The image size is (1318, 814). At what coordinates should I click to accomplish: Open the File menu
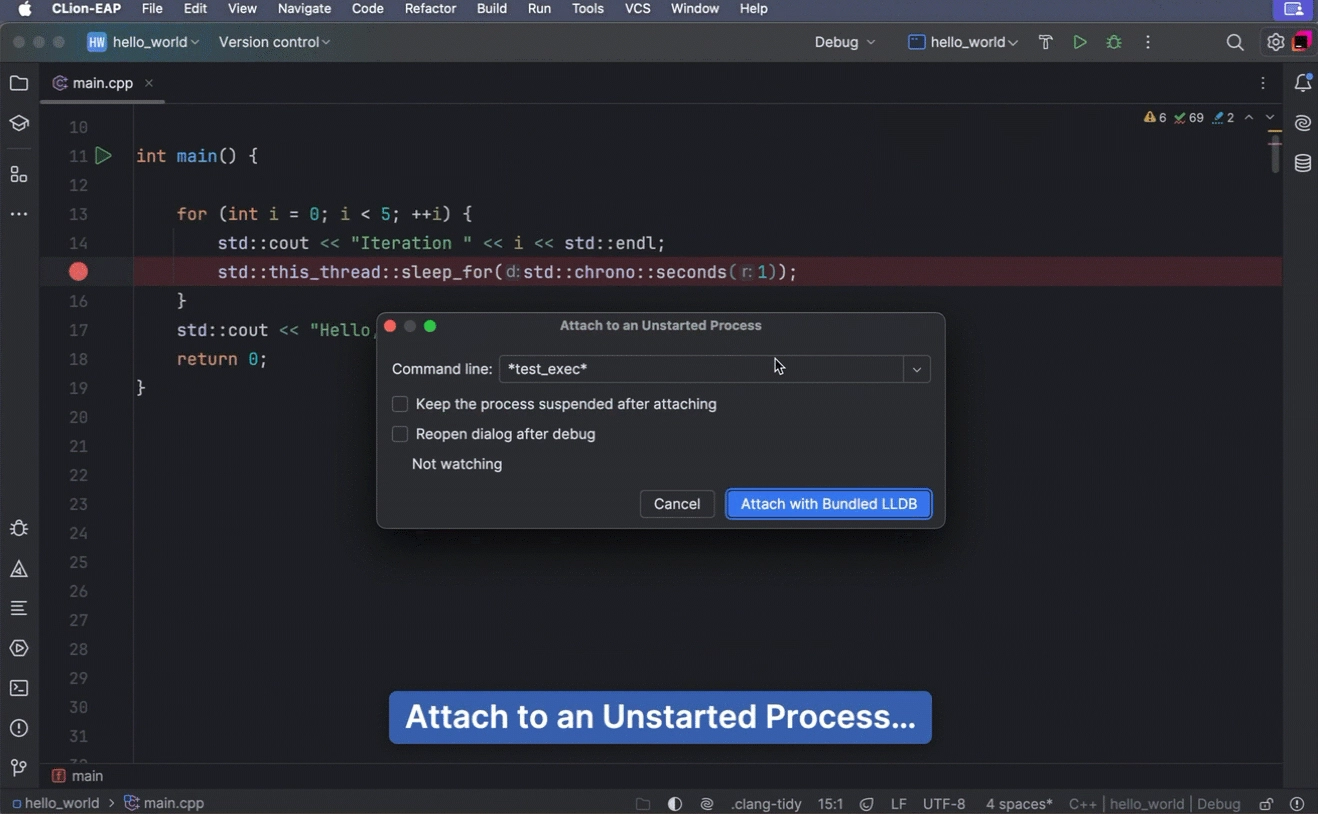tap(152, 9)
